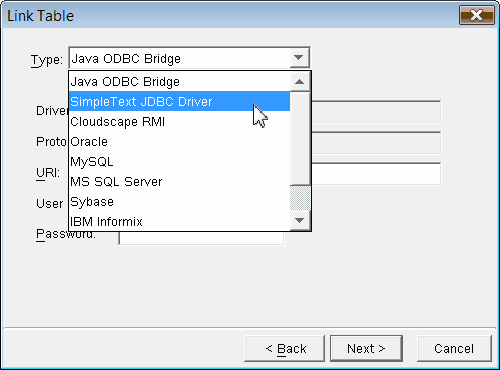
Task: Focus the URI input field
Action: (x=376, y=174)
